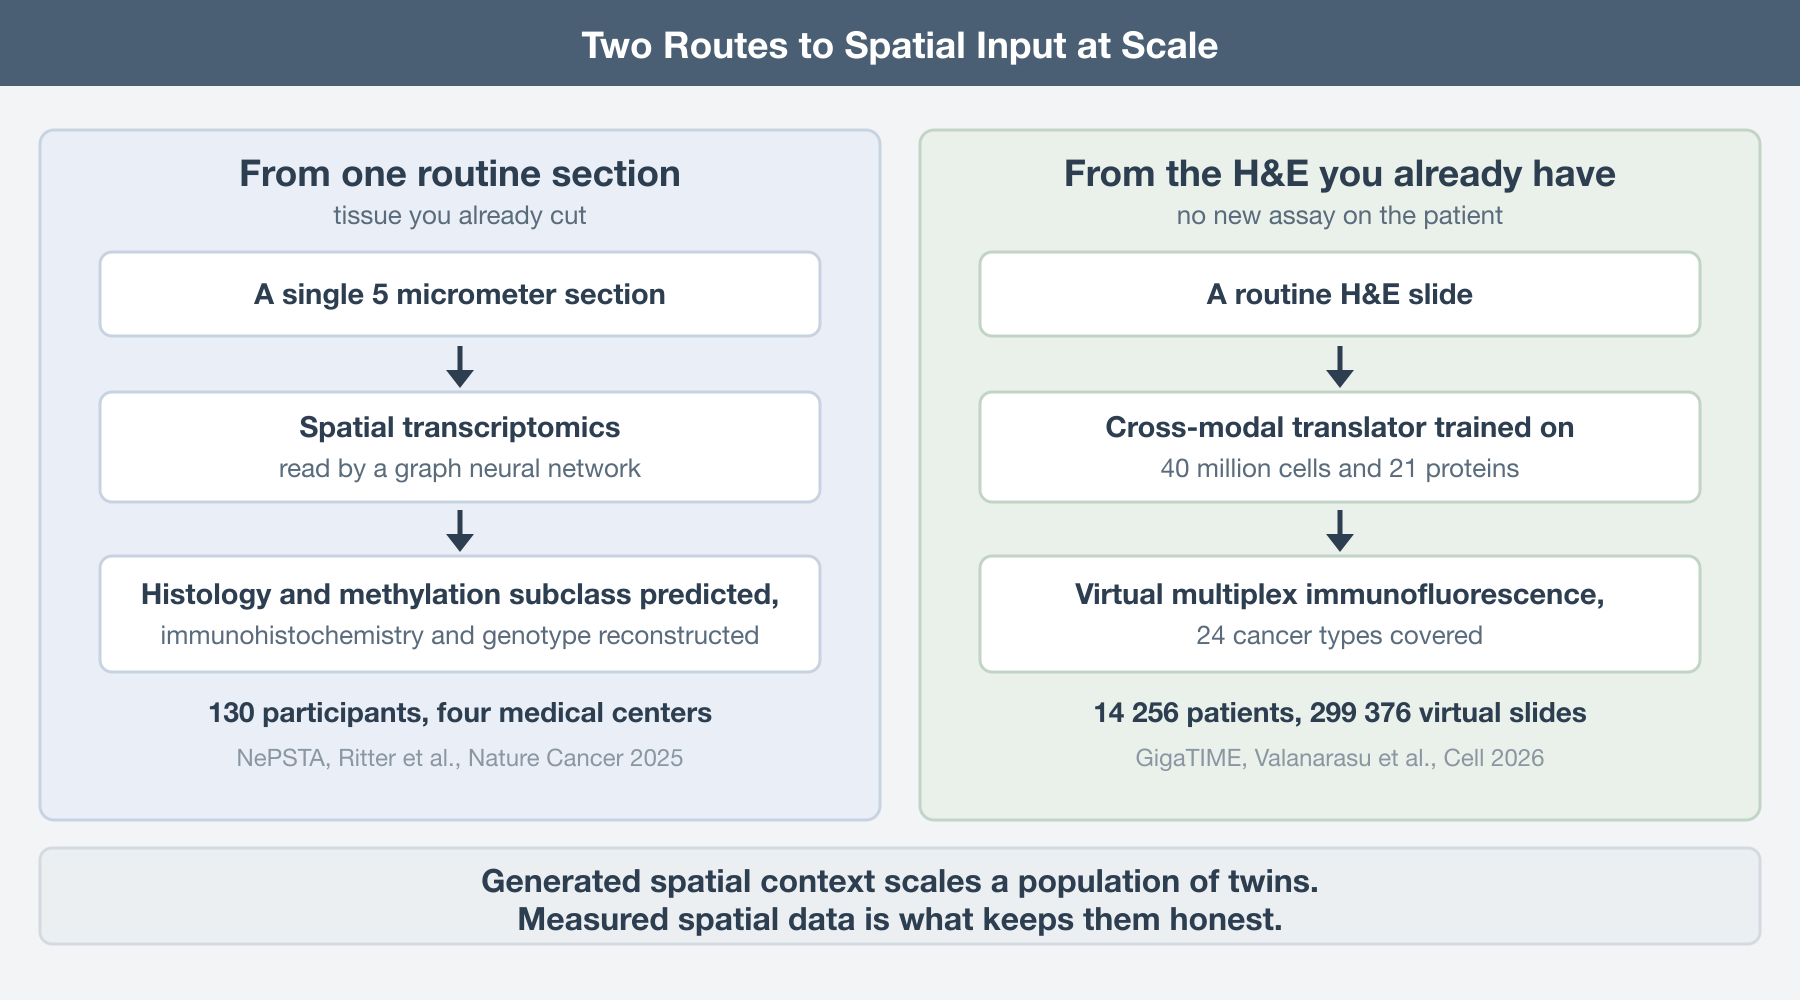Click the subtitle 'no new assay on the patient'
This screenshot has height=1000, width=1800.
coord(1340,216)
